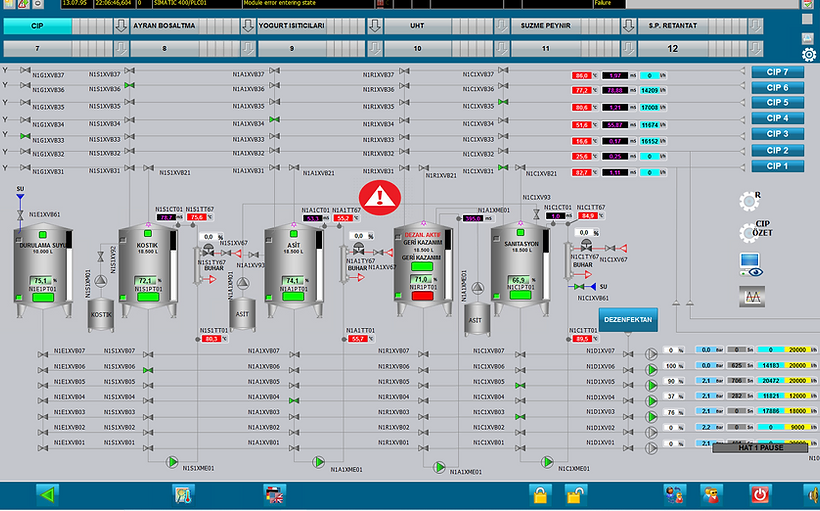
Task: Select control valve N1A1TY67
Action: (x=359, y=248)
